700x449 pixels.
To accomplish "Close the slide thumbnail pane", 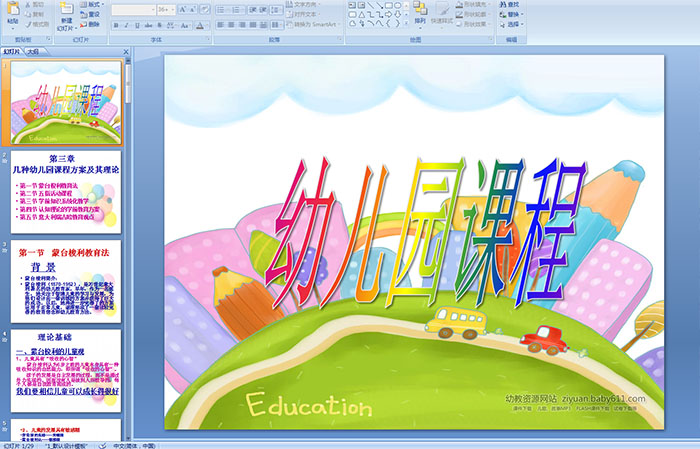I will pos(126,52).
